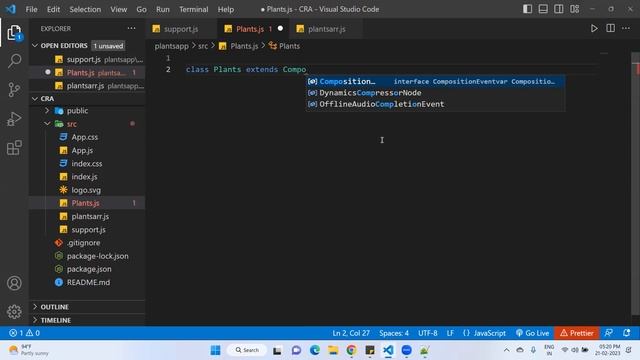The width and height of the screenshot is (640, 360).
Task: Switch to the support.js editor tab
Action: tap(181, 29)
